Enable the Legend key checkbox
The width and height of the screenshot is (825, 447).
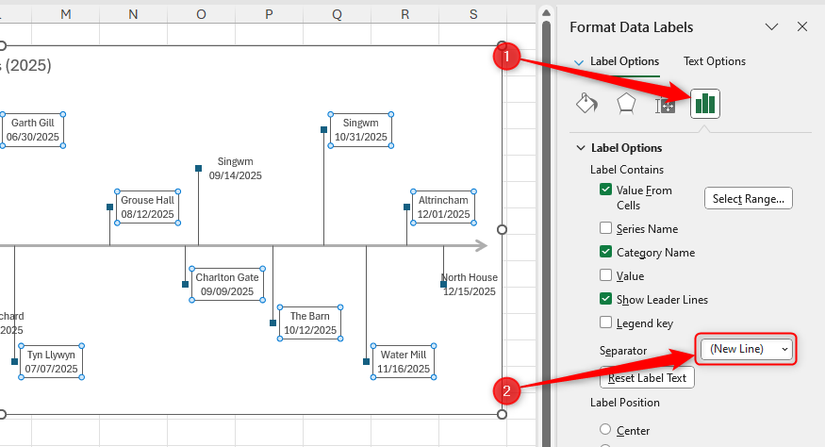click(606, 322)
